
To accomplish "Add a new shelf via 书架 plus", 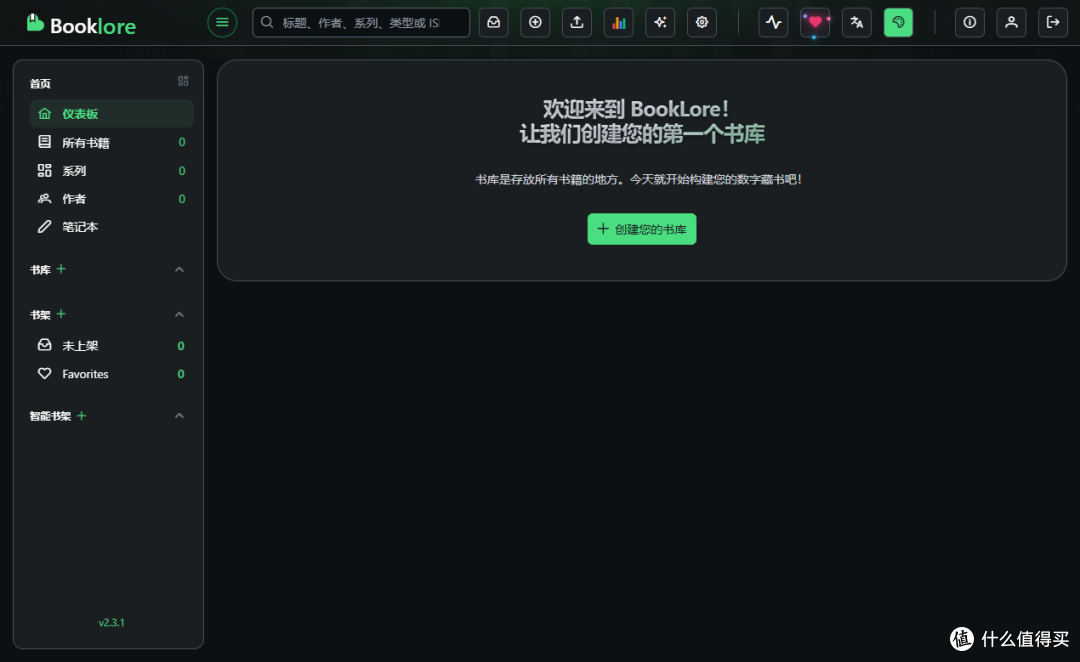I will click(x=61, y=314).
